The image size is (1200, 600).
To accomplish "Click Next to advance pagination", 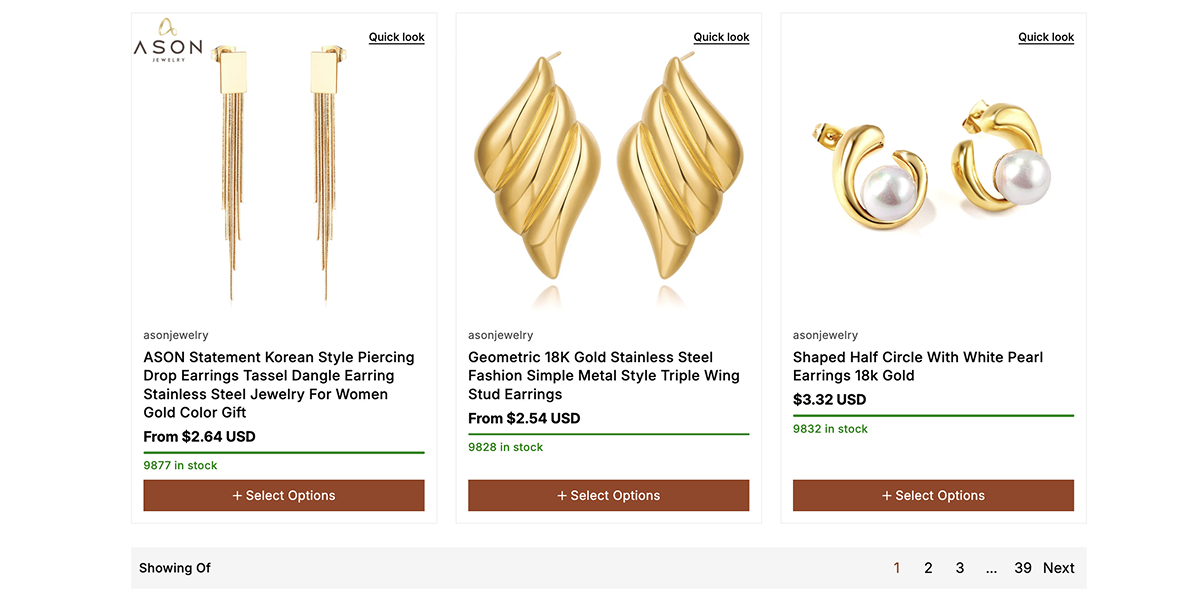I will (x=1058, y=568).
